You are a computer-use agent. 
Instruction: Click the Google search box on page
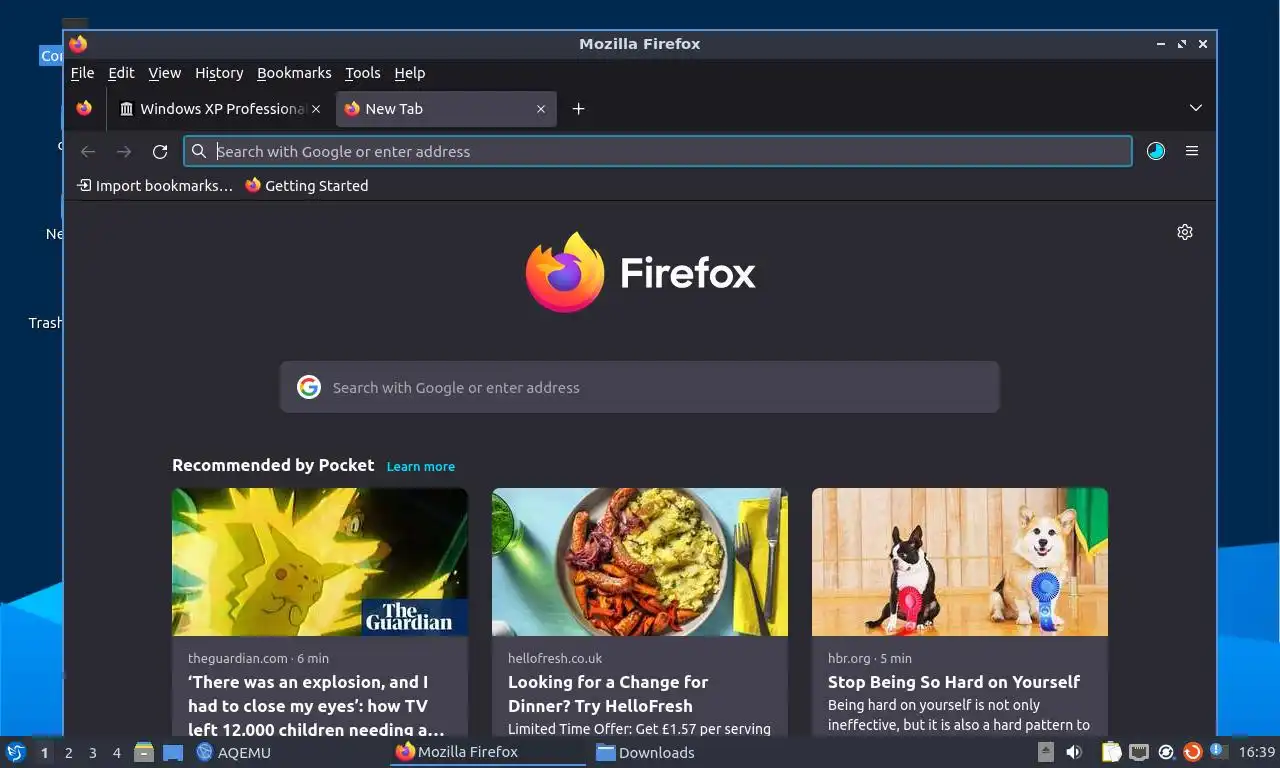pyautogui.click(x=640, y=387)
